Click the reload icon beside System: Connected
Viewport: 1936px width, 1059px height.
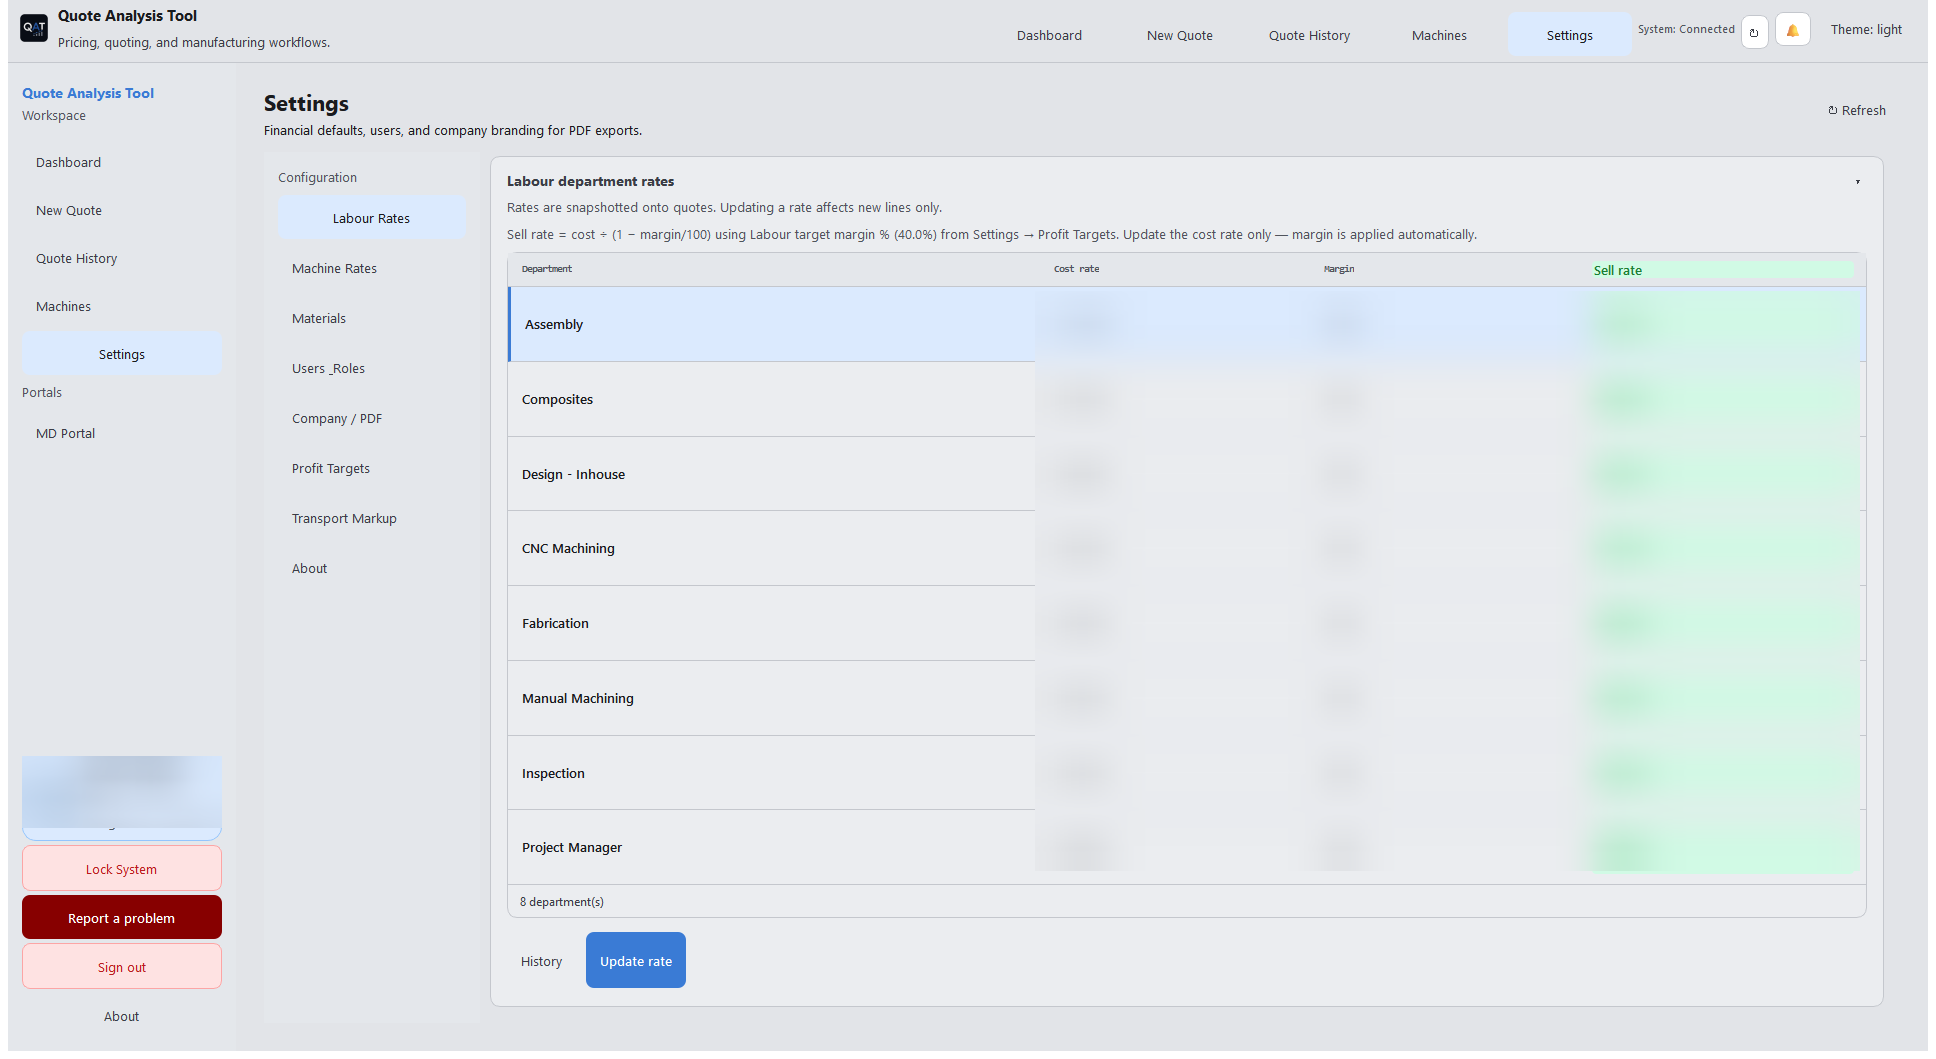pos(1754,31)
